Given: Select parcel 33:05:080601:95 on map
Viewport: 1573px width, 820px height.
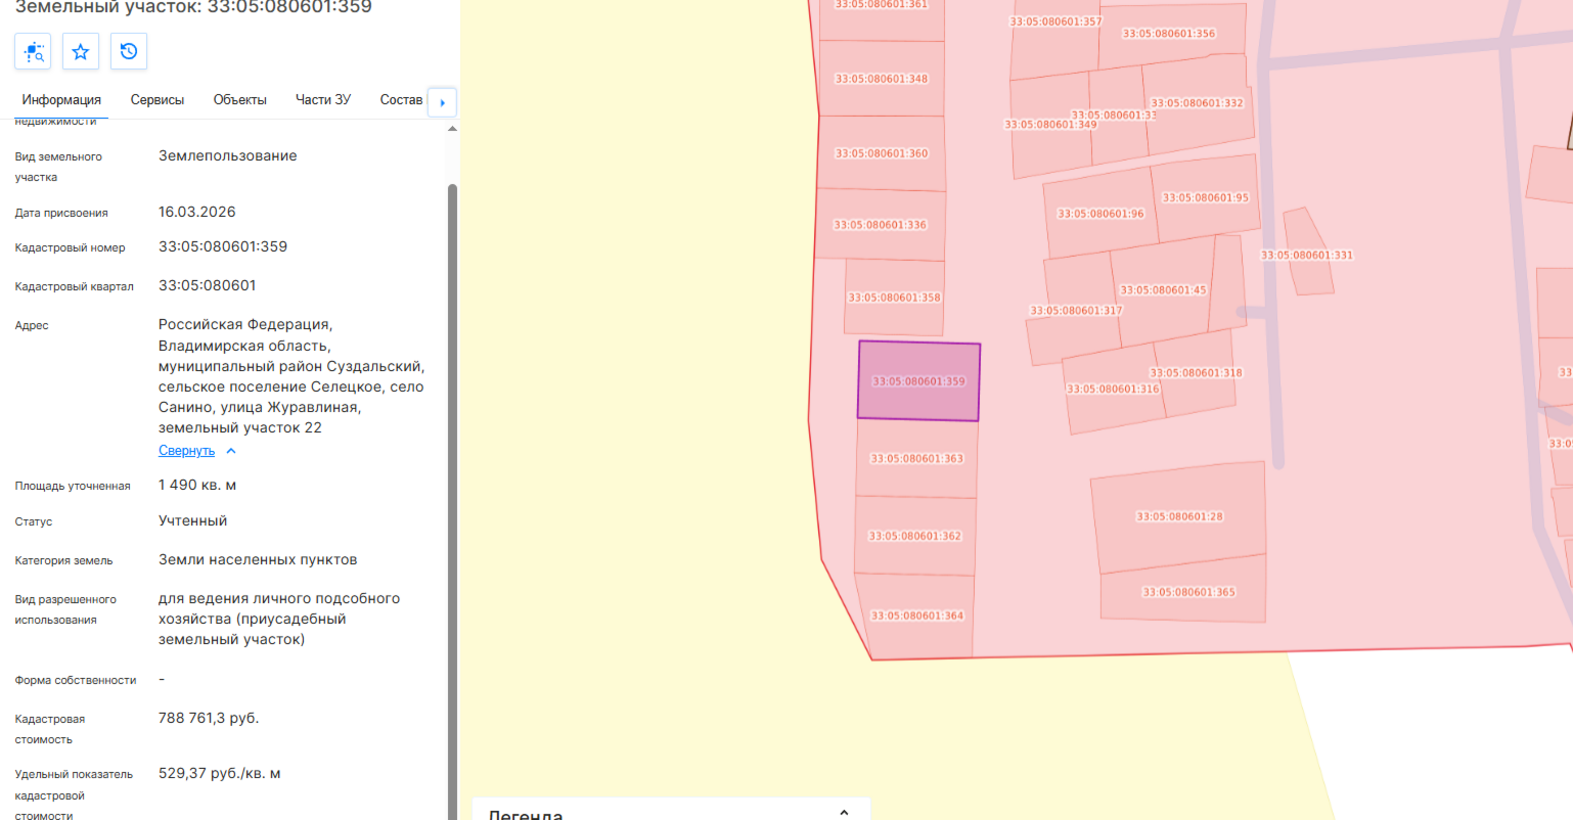Looking at the screenshot, I should (1205, 197).
